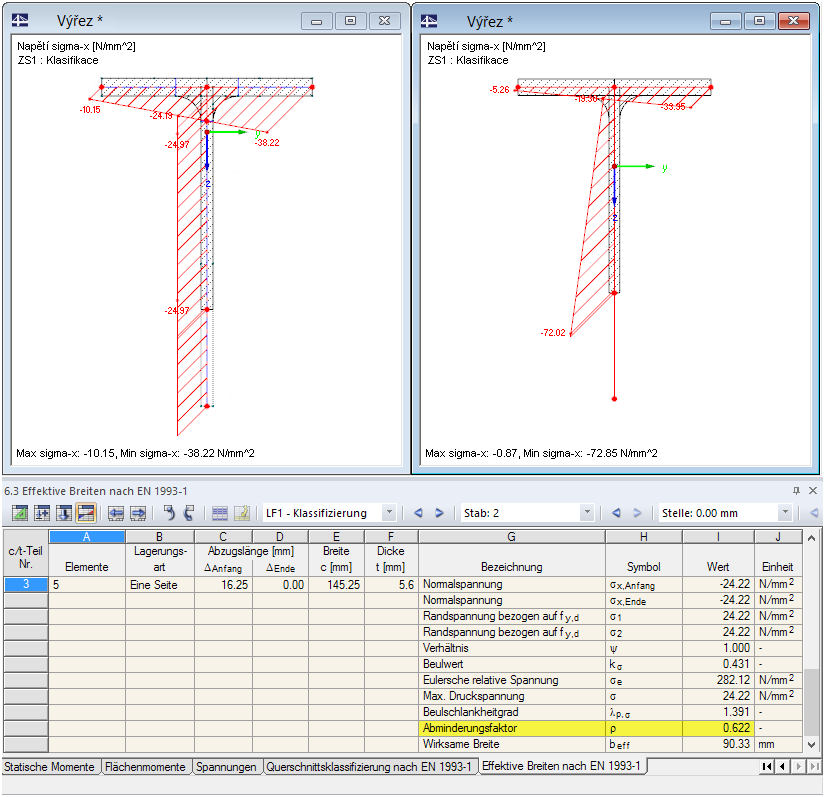Click the Beulschlankheitgrad row label
This screenshot has height=797, width=825.
[x=511, y=712]
